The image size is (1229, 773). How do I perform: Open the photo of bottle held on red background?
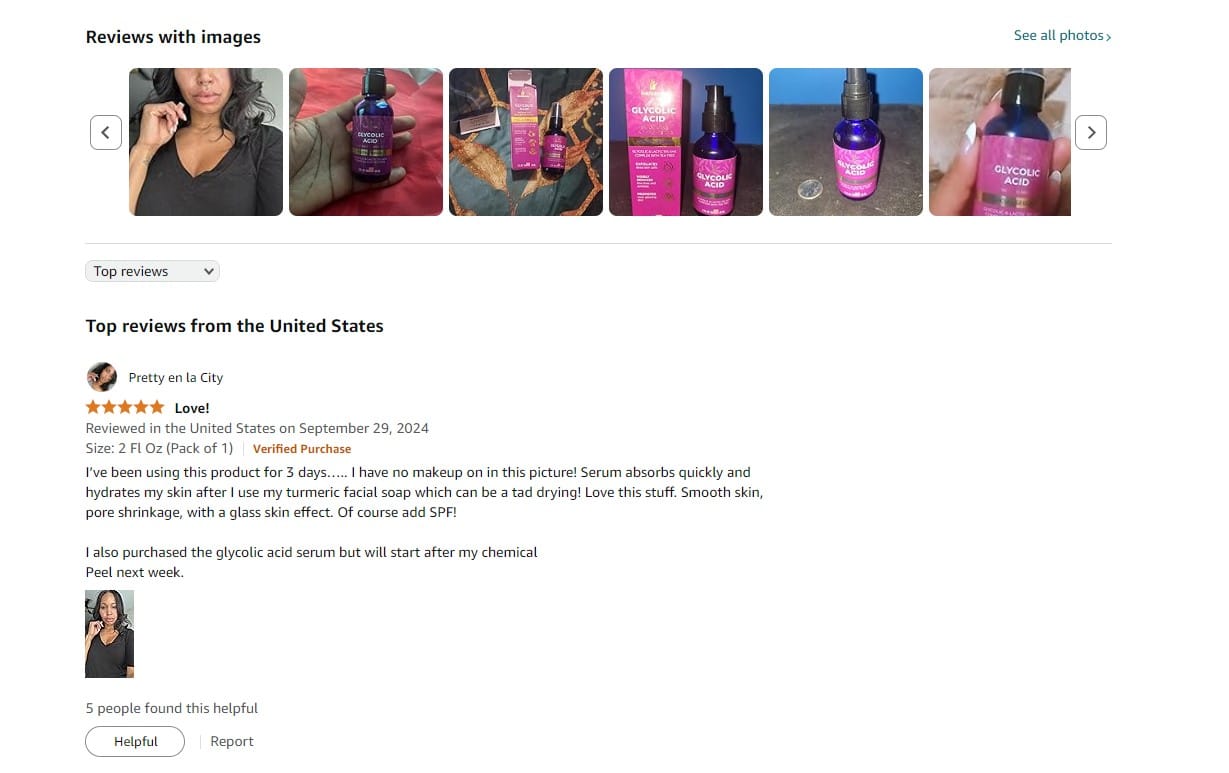[366, 142]
